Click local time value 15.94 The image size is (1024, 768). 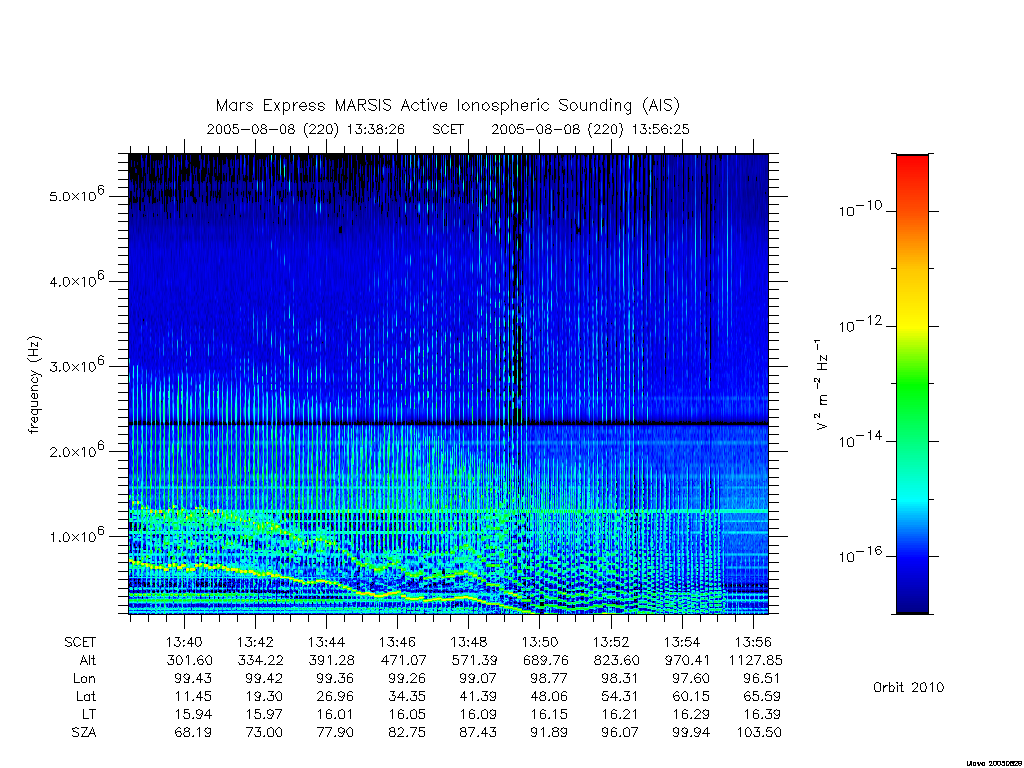193,714
